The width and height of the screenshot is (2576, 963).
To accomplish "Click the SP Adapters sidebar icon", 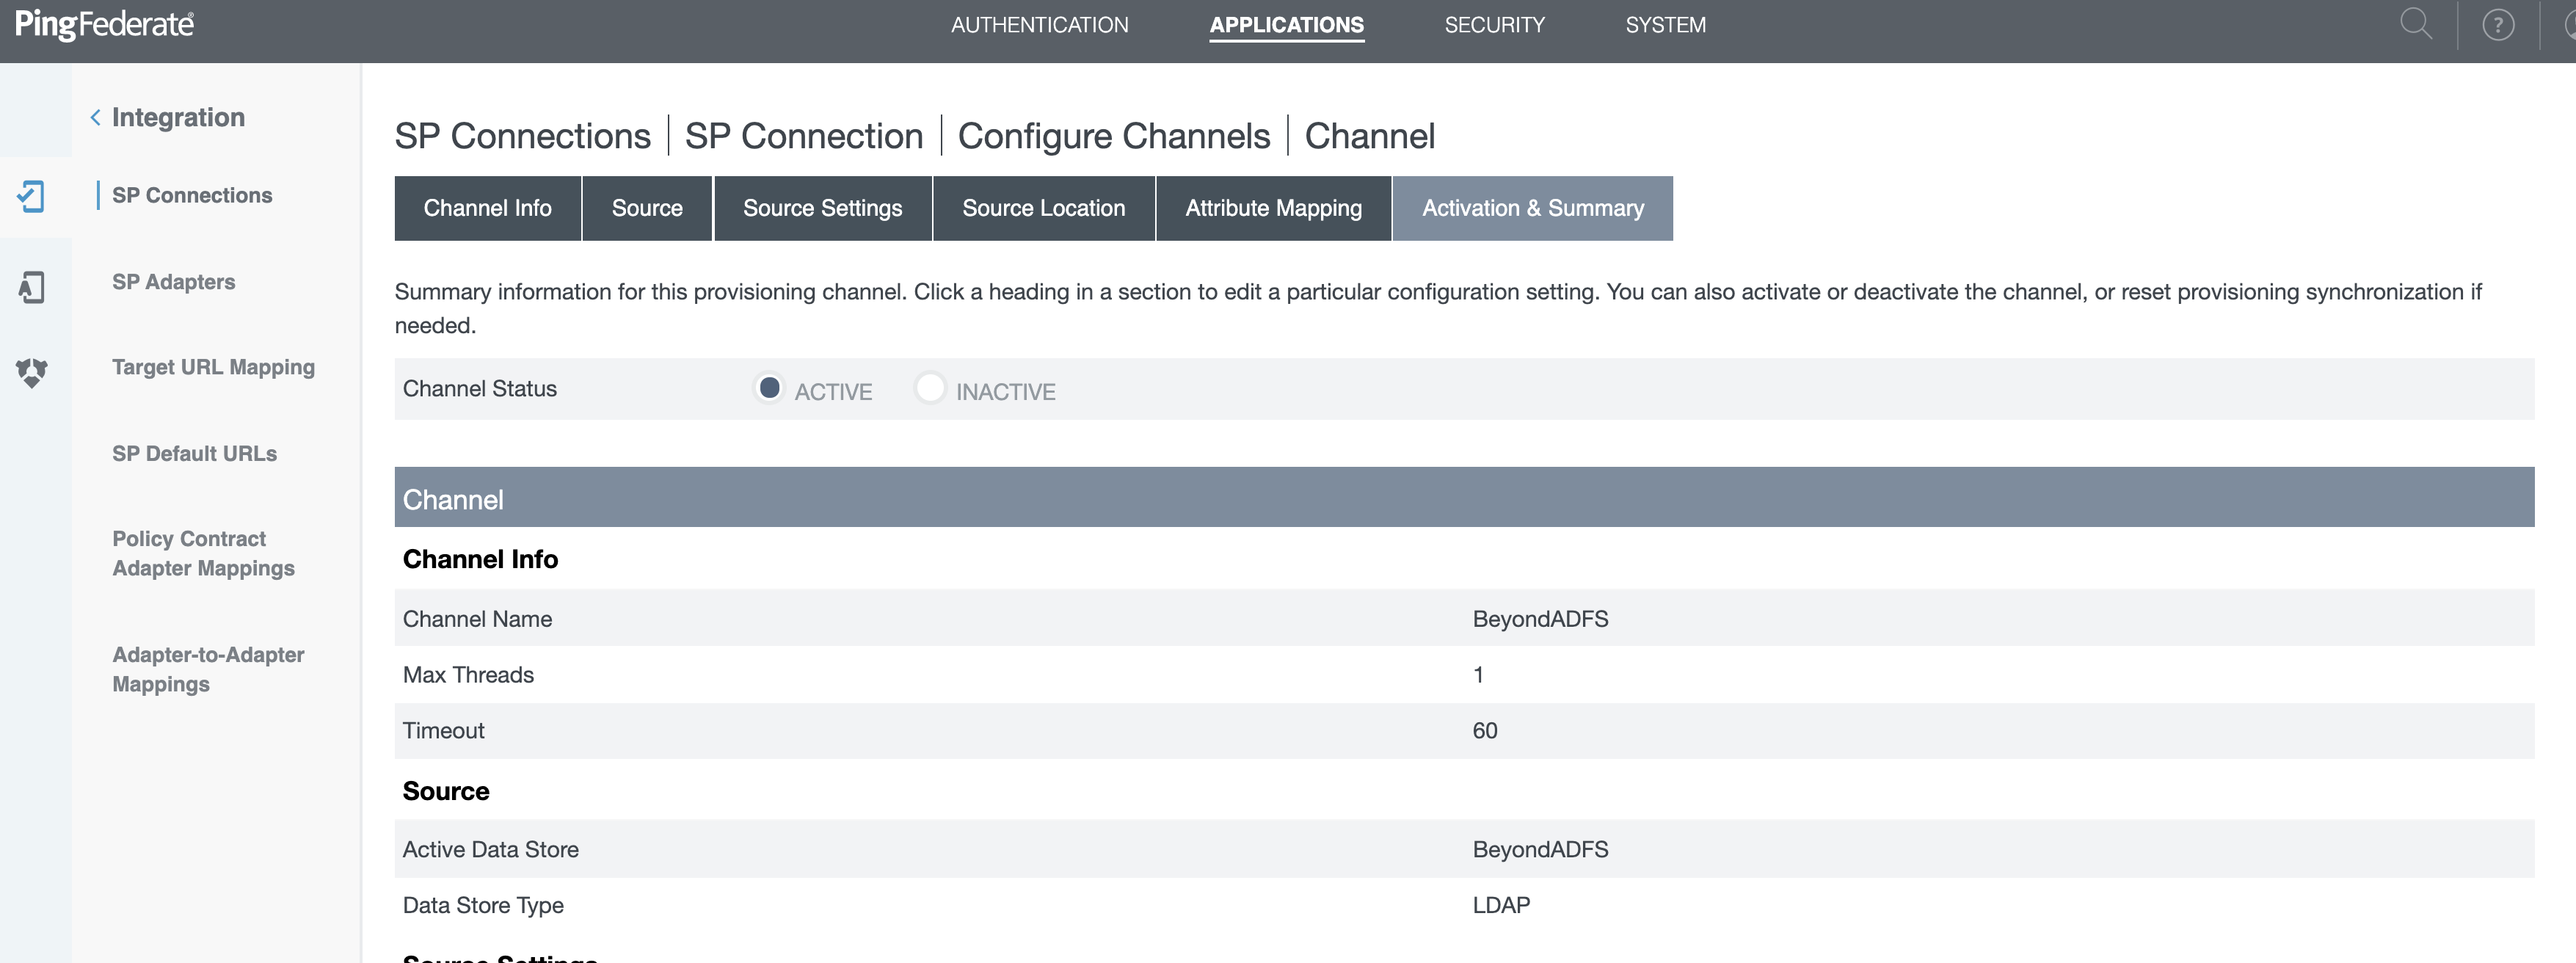I will 32,287.
